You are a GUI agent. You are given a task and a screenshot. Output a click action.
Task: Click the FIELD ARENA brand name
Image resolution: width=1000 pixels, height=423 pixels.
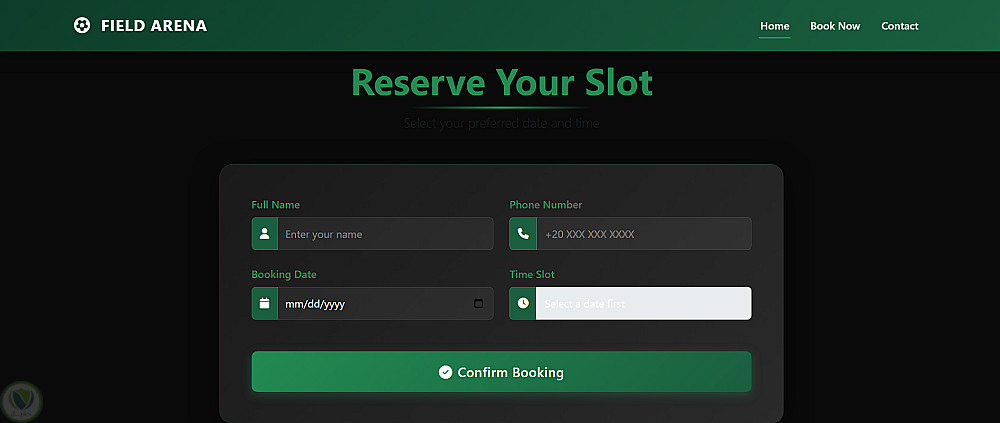[154, 26]
